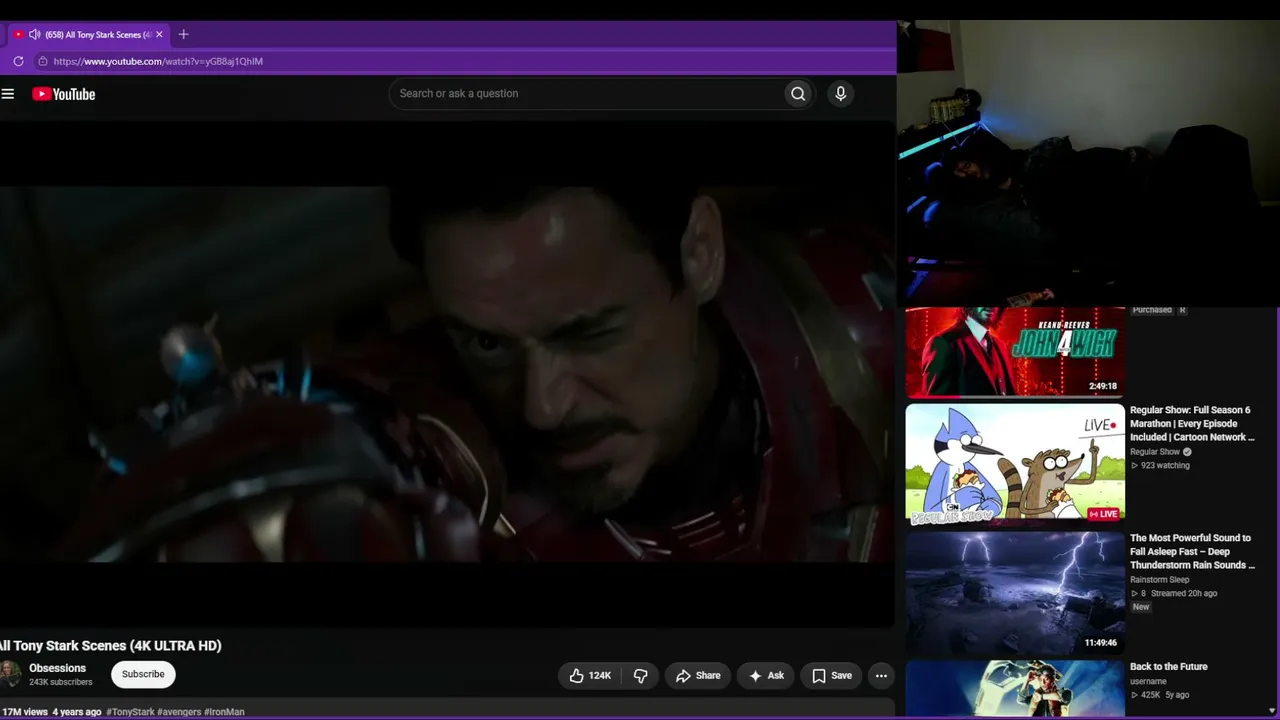Visit the Regular Show channel name
1280x720 pixels.
coord(1155,452)
